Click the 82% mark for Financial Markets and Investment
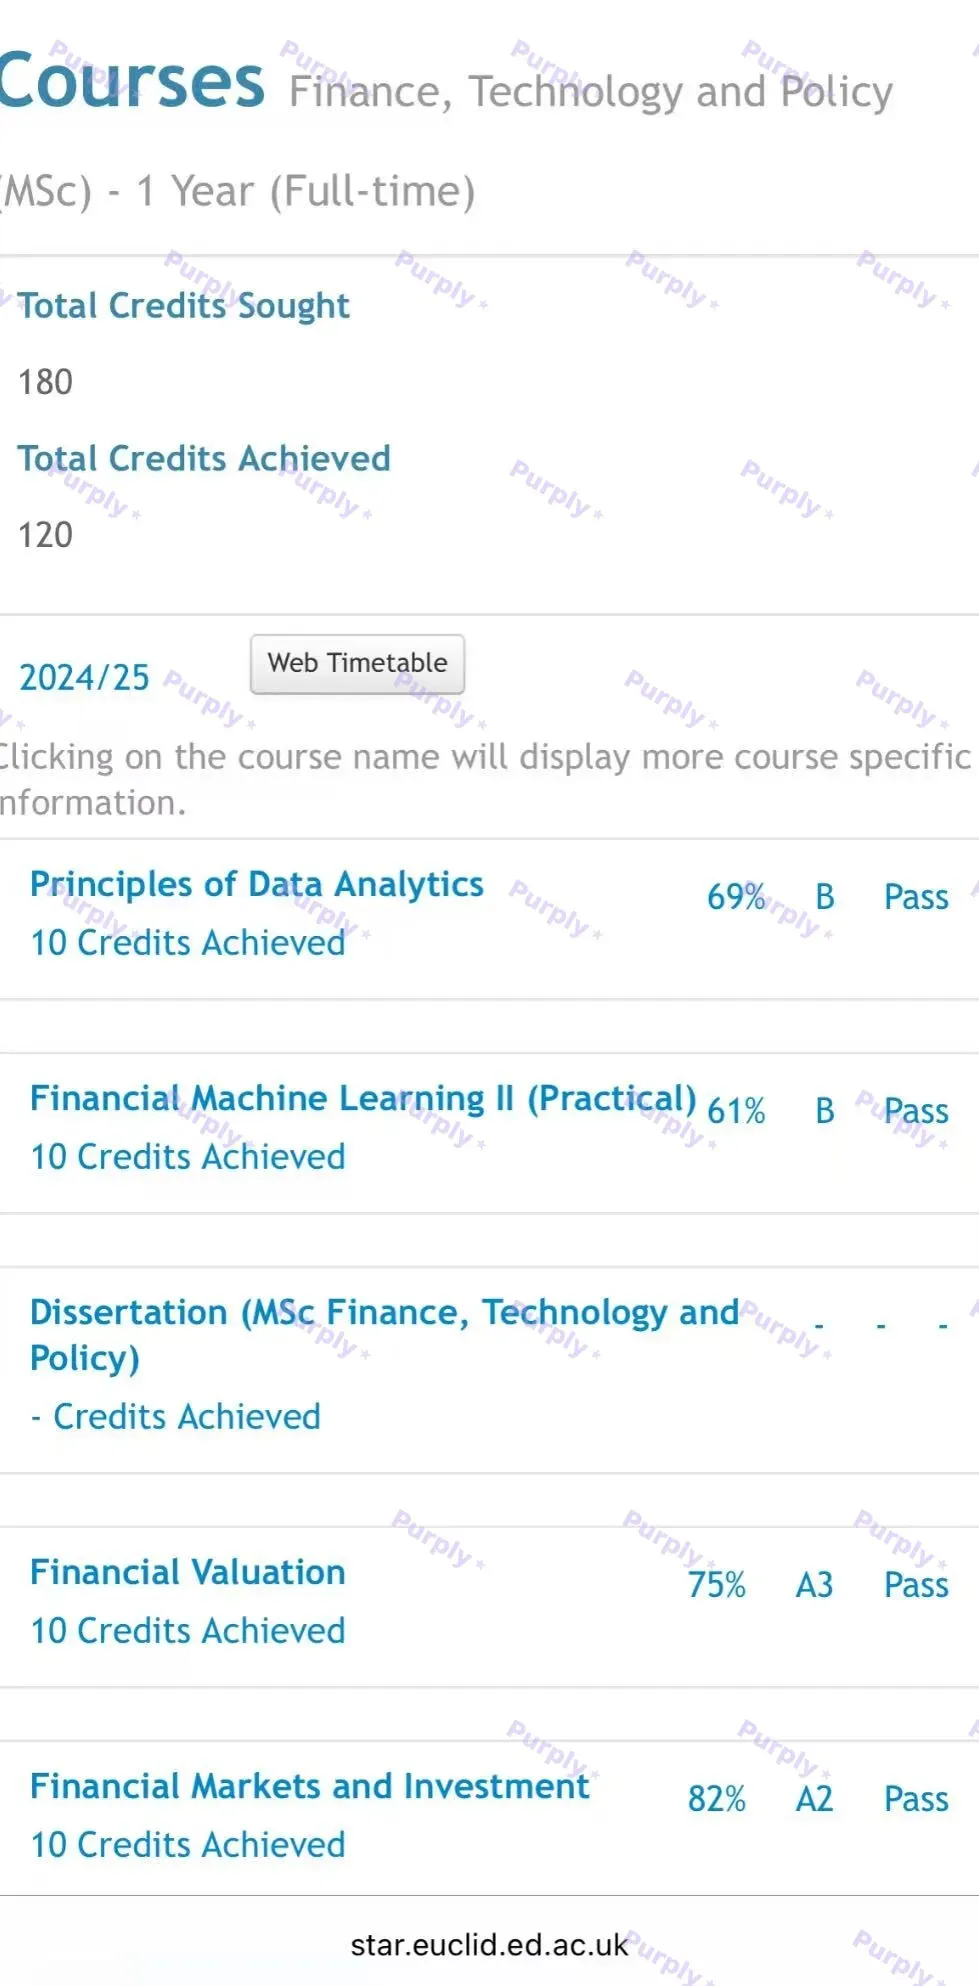 point(716,1799)
